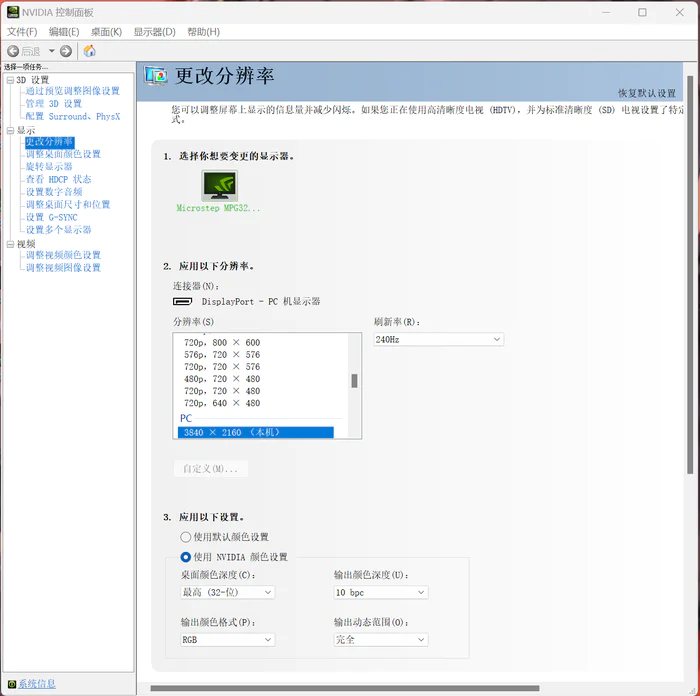Select resolution 576p, 720 × 576

[x=222, y=355]
